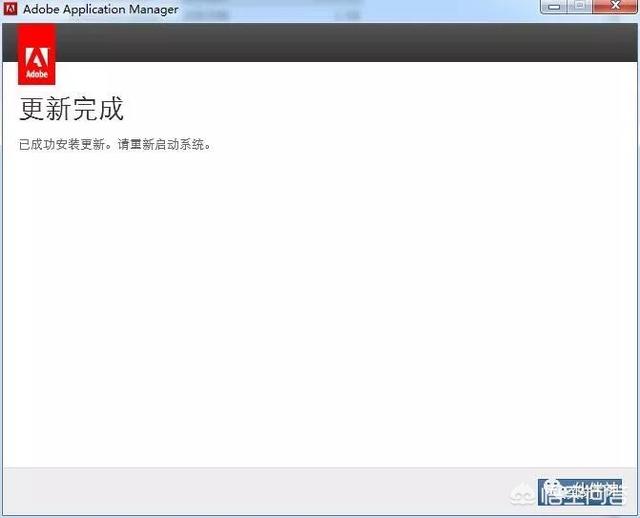Select the '更新完成' heading text

point(71,109)
